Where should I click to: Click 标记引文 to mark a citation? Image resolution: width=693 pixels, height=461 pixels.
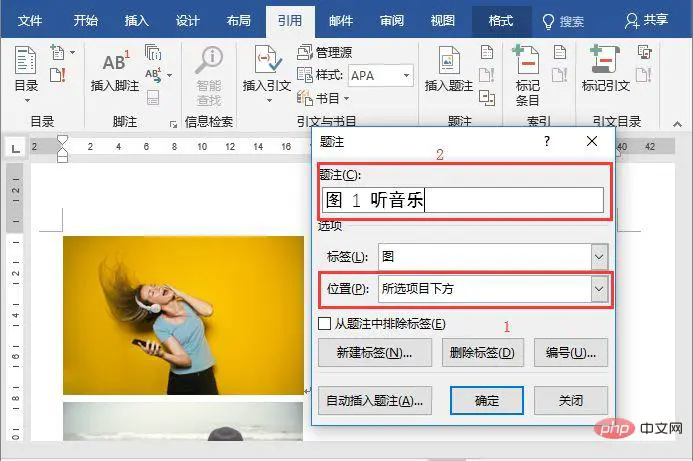click(x=605, y=69)
